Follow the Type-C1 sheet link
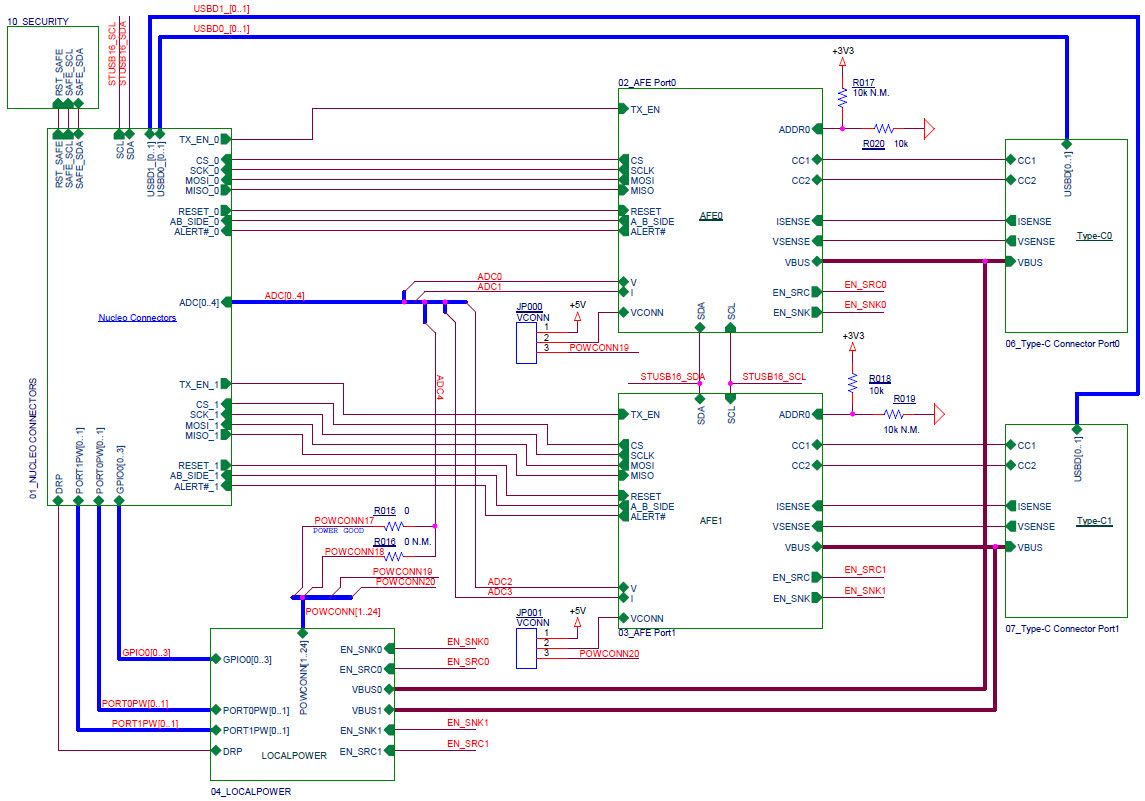Image resolution: width=1145 pixels, height=801 pixels. click(1094, 522)
